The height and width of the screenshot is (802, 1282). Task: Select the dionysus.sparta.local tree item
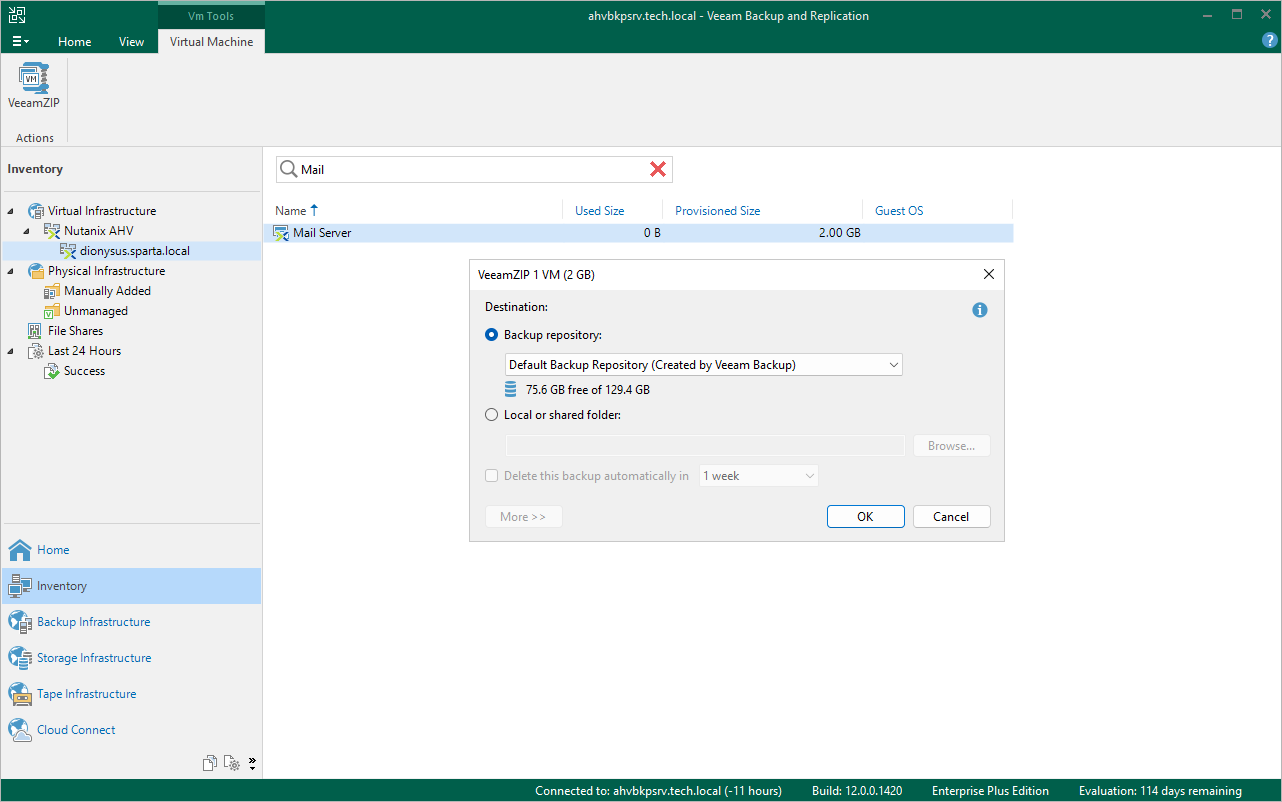pos(135,251)
